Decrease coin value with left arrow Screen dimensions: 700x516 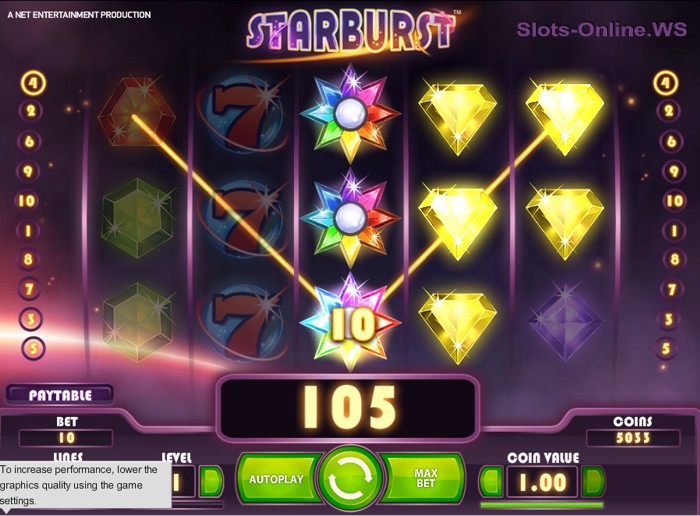pos(492,482)
